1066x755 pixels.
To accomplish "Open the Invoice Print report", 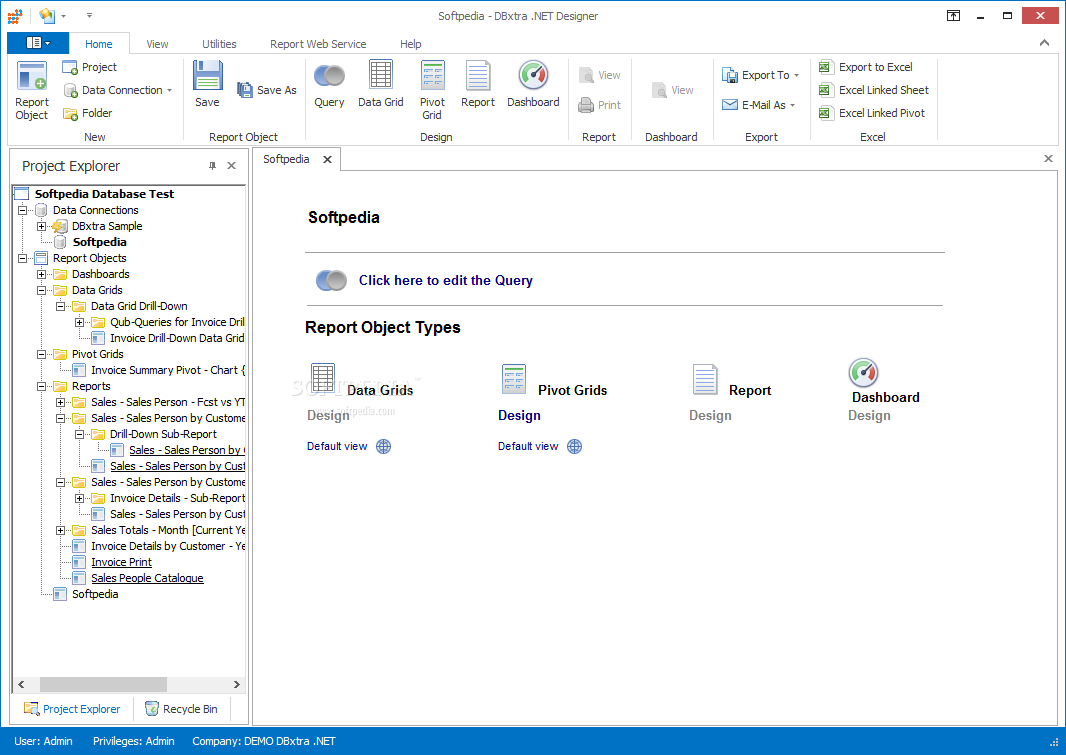I will click(122, 562).
